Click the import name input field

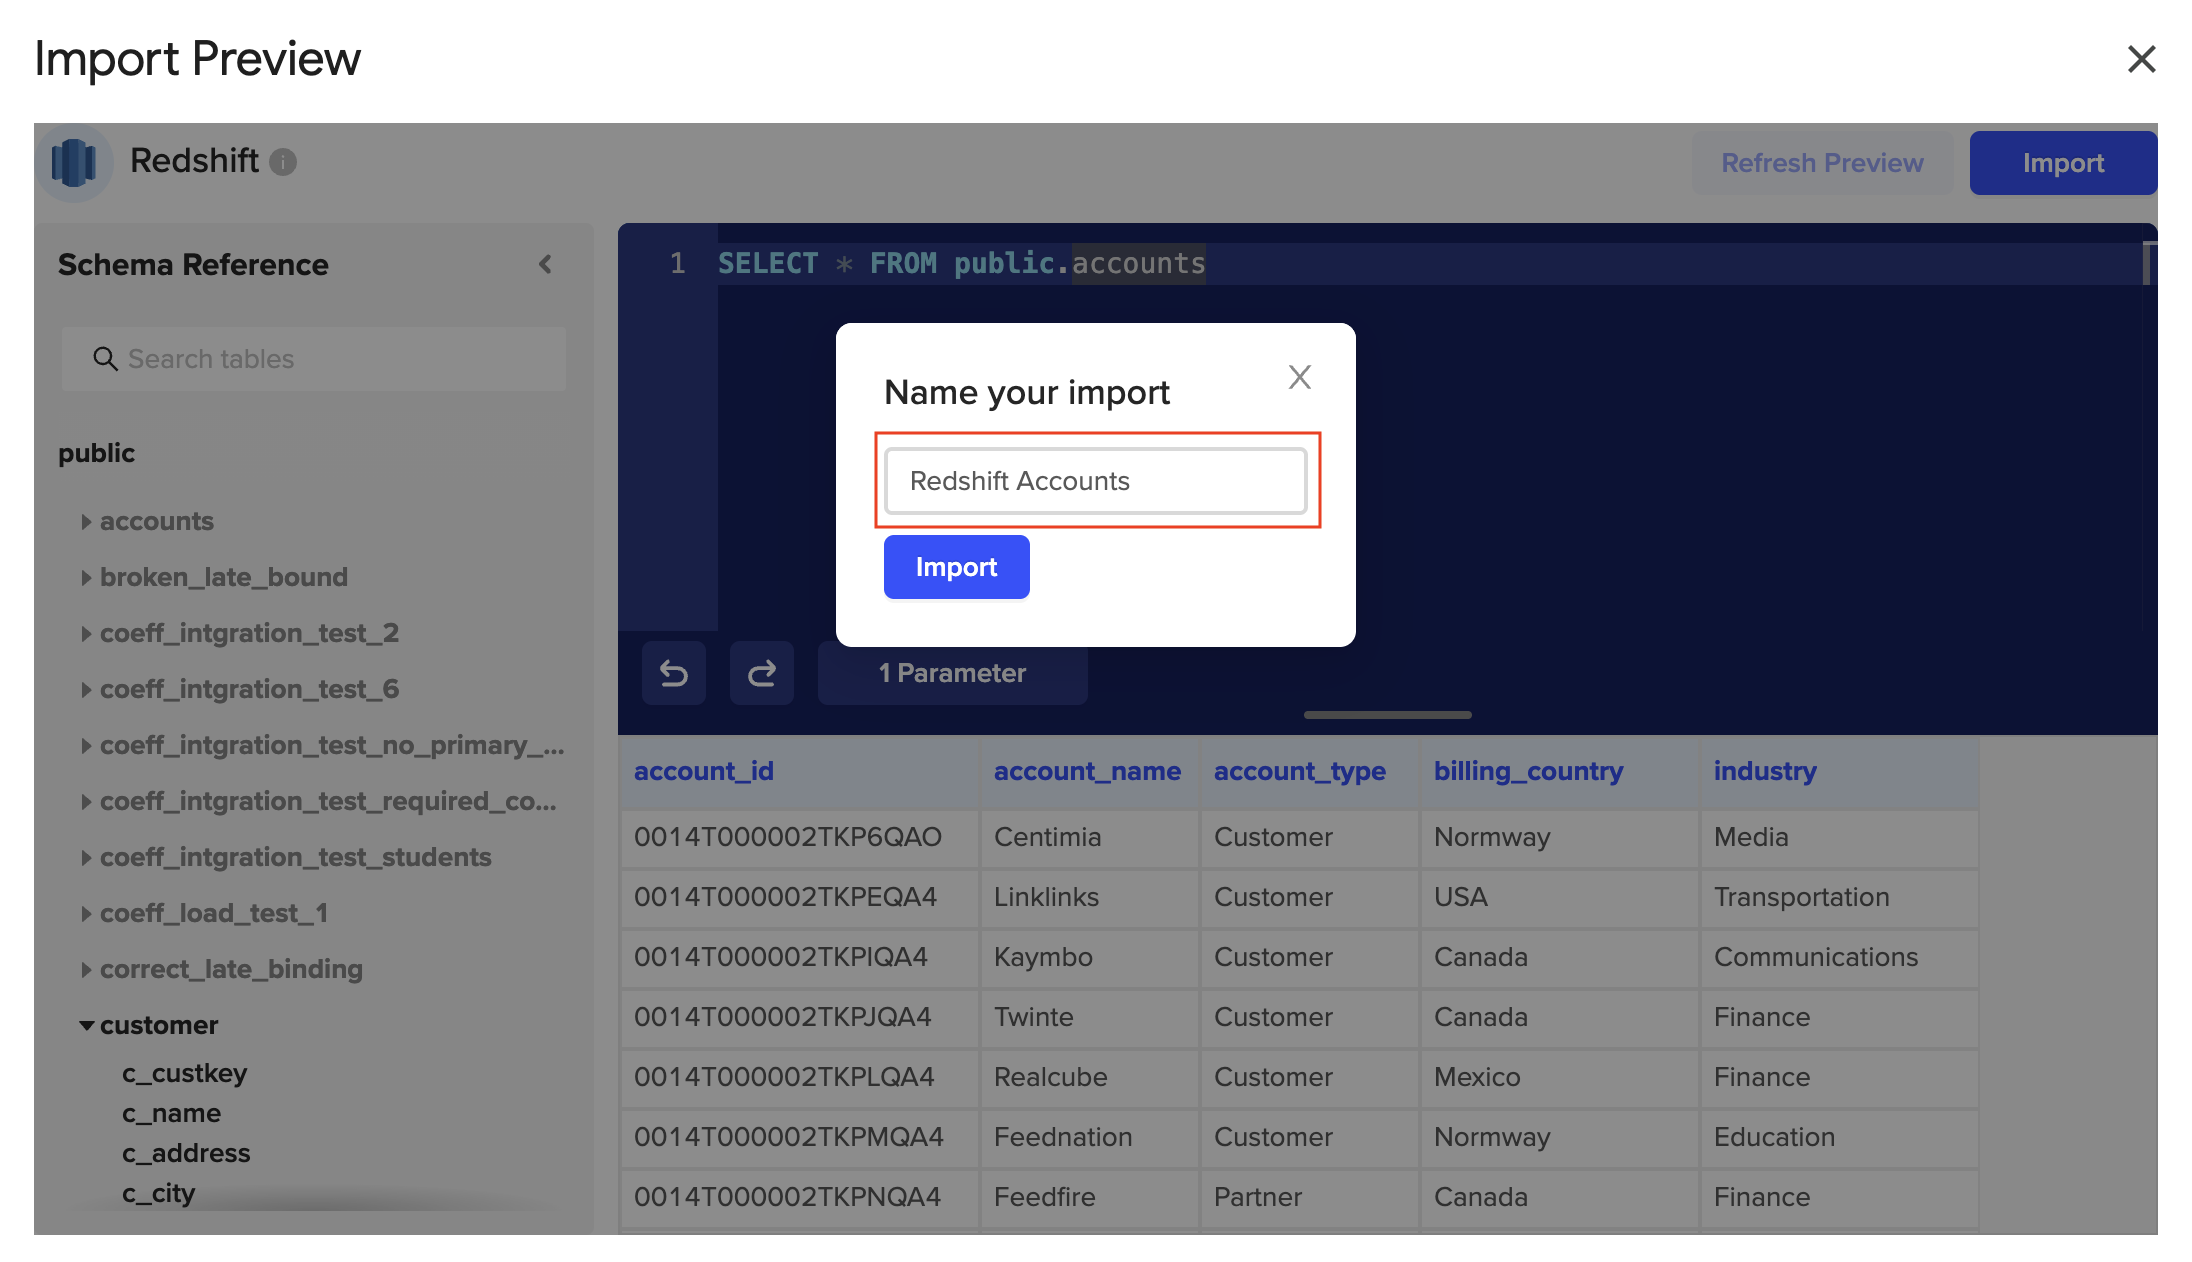[1095, 481]
